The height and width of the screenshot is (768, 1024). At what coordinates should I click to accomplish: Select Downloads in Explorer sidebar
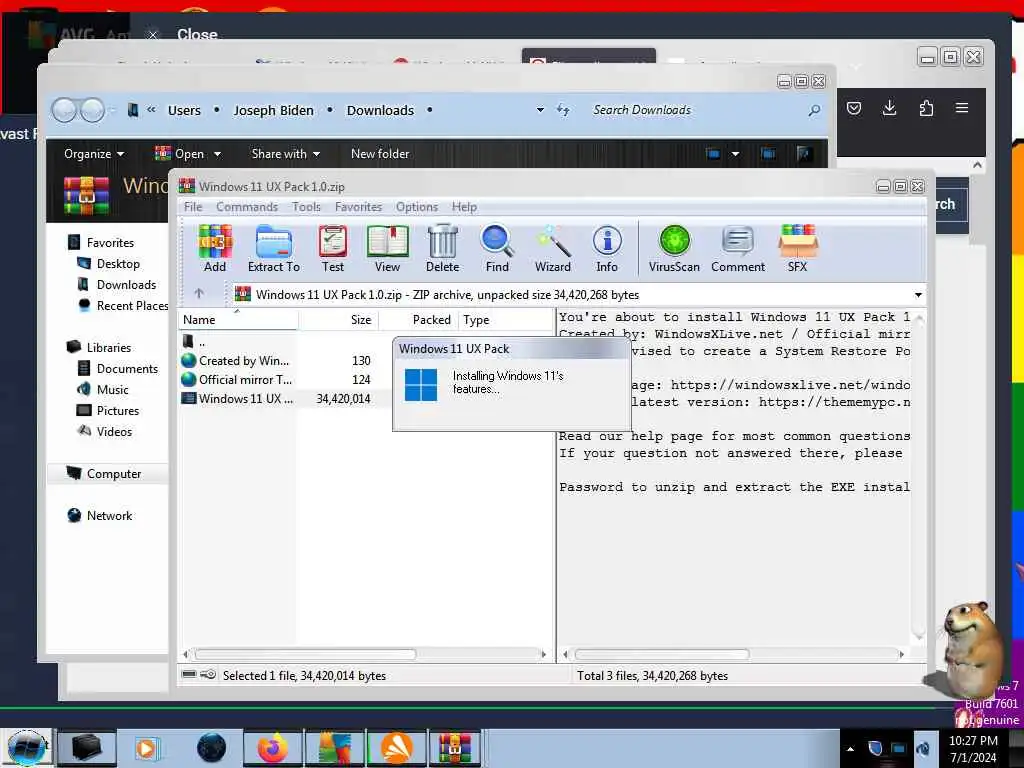pos(126,285)
